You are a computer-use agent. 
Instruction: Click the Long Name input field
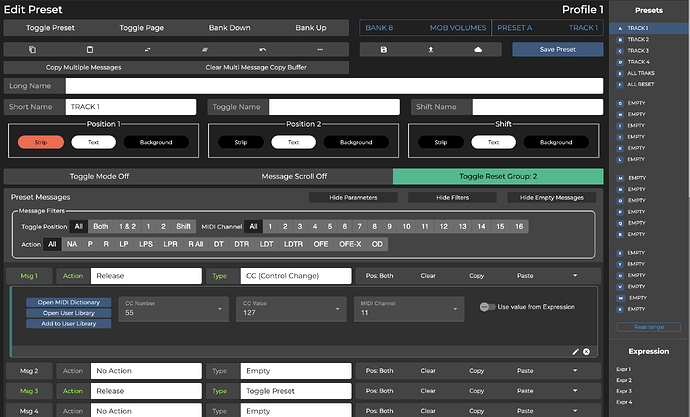click(x=333, y=86)
